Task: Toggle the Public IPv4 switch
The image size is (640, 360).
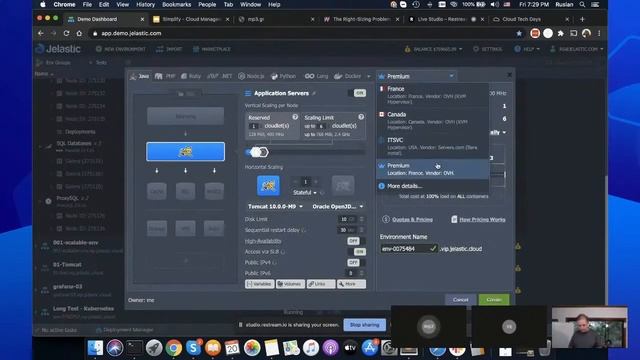Action: click(x=356, y=262)
